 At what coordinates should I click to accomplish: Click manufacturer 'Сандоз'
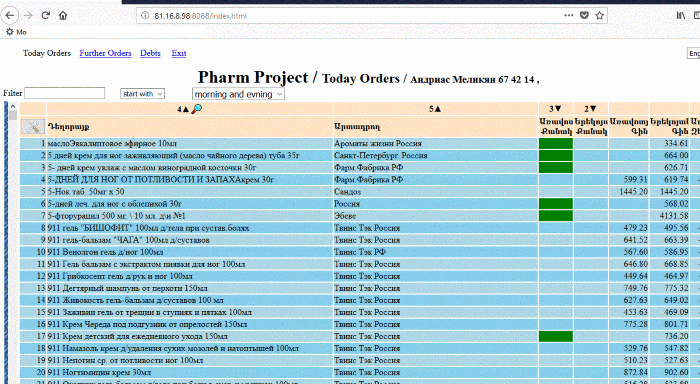pos(347,192)
